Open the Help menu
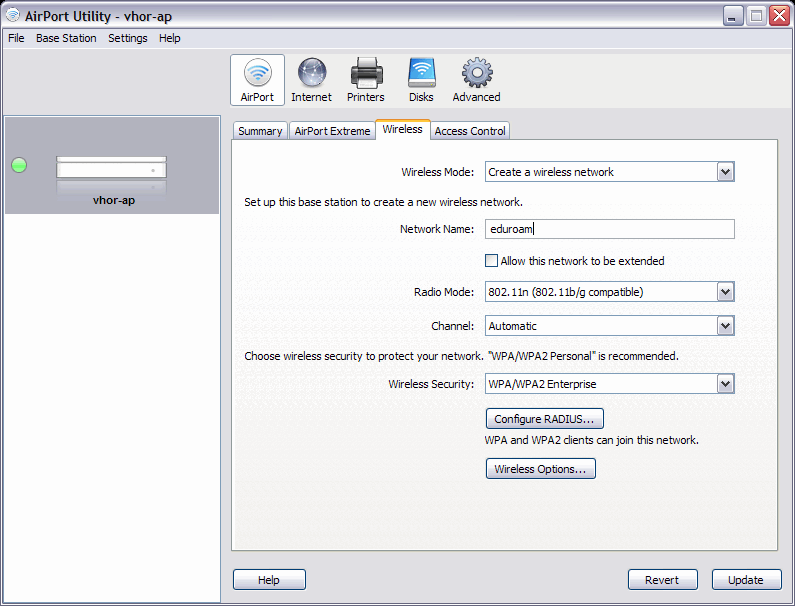This screenshot has width=795, height=606. coord(169,38)
